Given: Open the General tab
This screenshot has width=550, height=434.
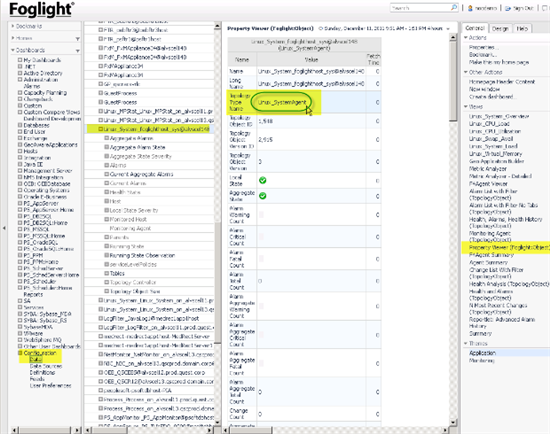Looking at the screenshot, I should [x=475, y=28].
